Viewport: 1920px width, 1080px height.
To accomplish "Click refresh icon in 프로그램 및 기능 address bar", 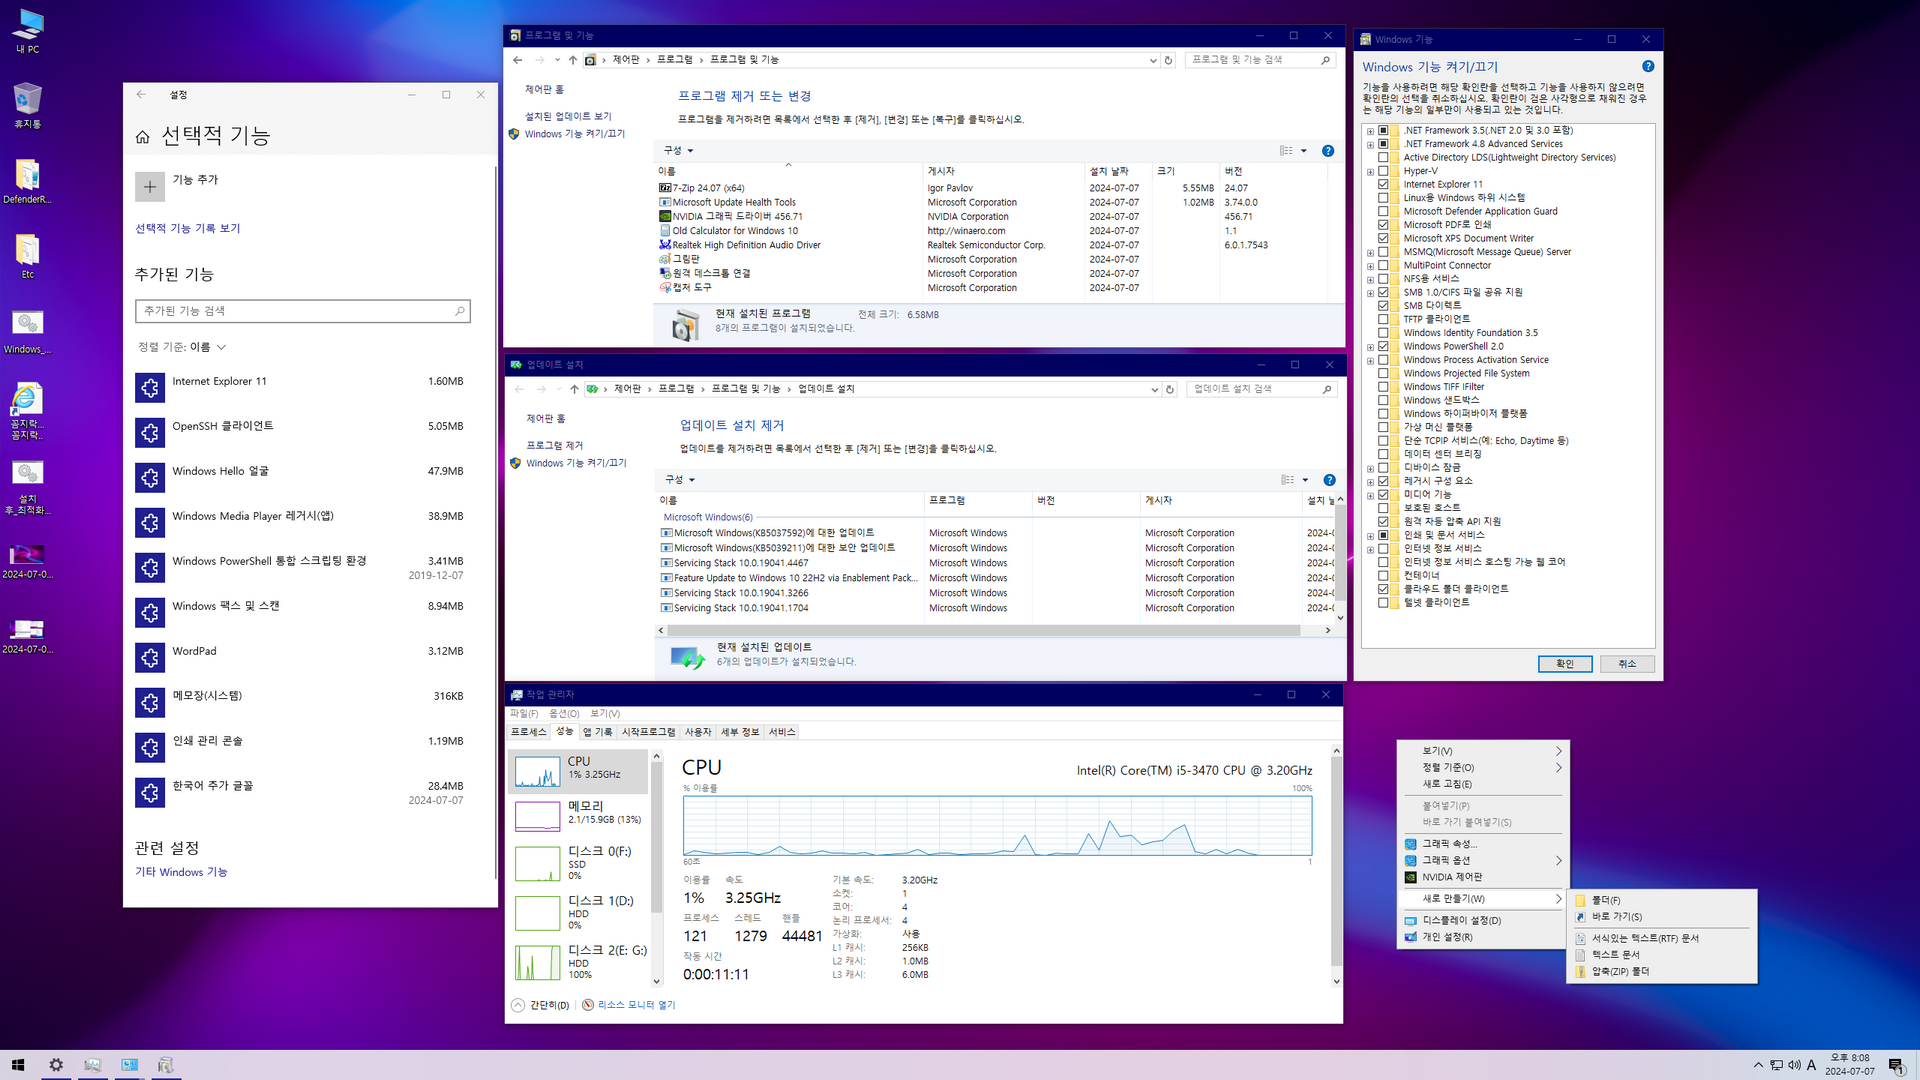I will [x=1167, y=60].
